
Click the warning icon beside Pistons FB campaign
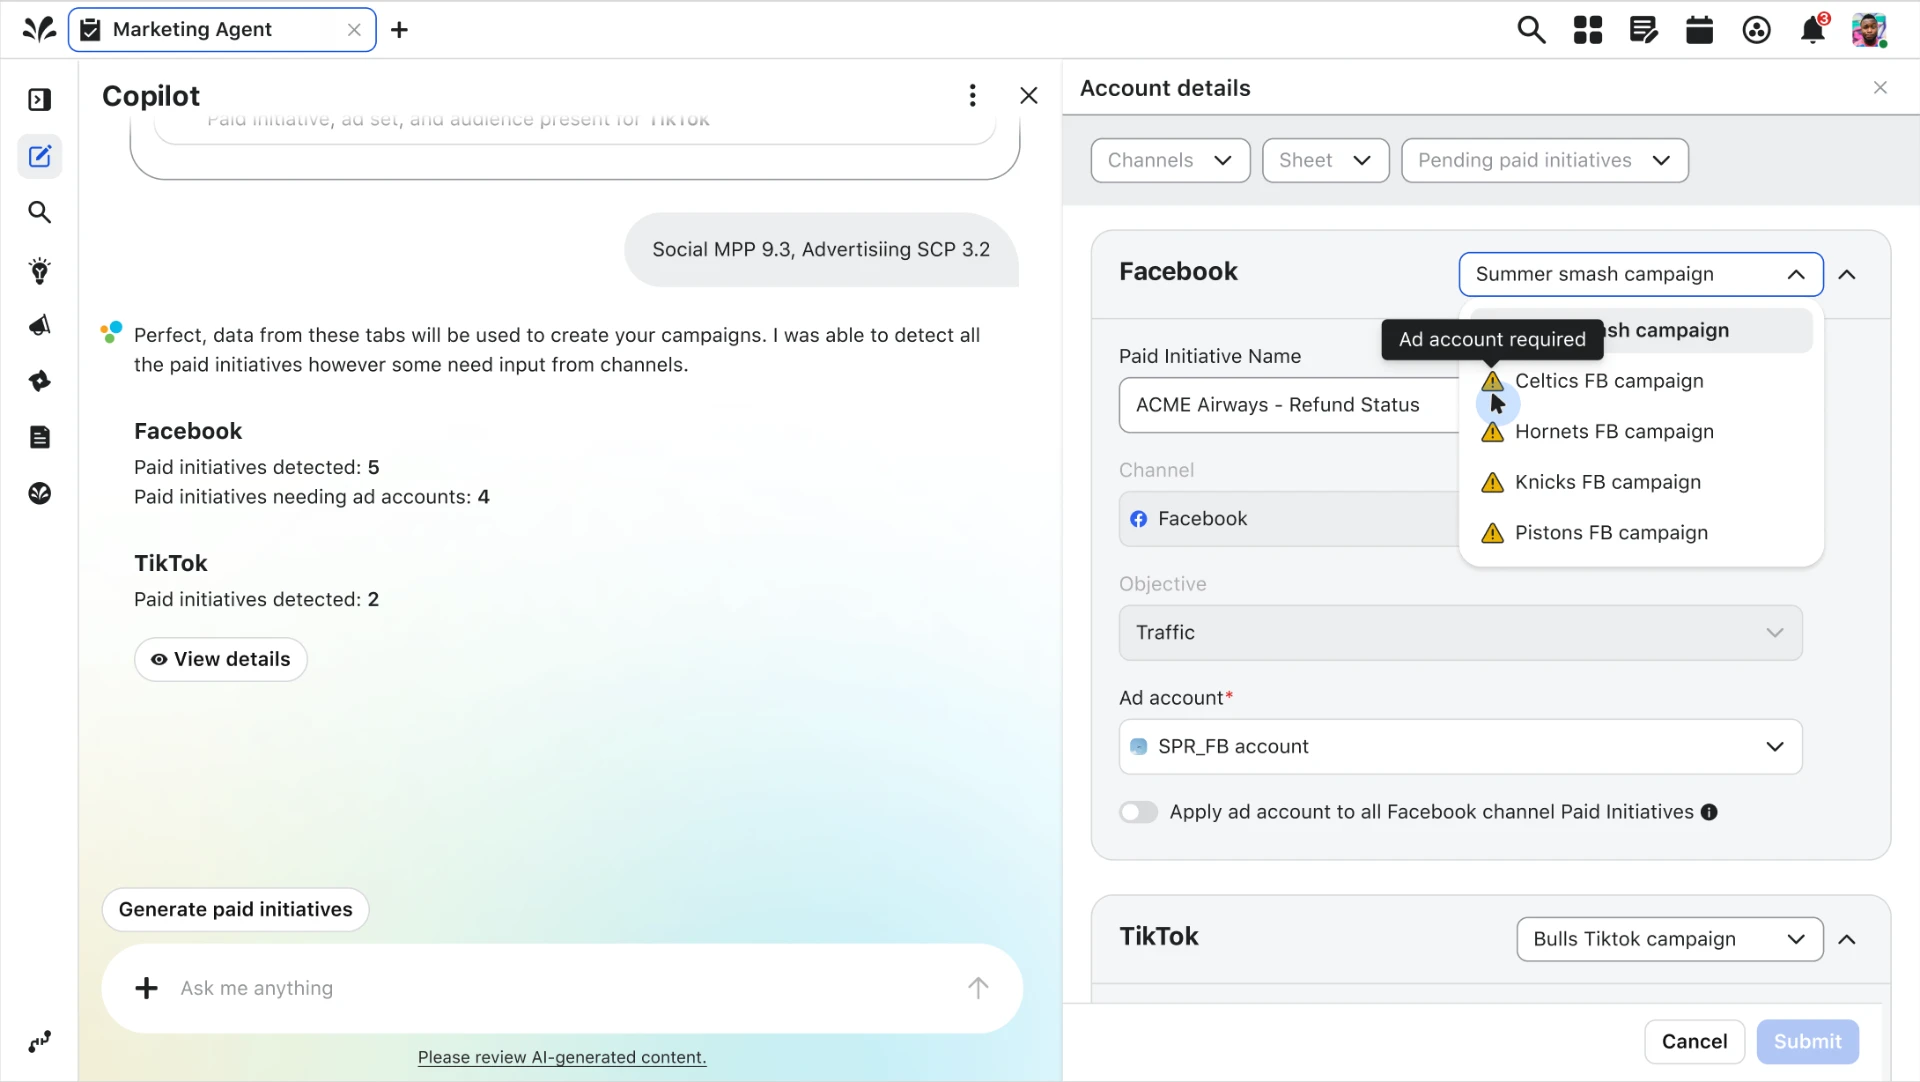point(1492,533)
